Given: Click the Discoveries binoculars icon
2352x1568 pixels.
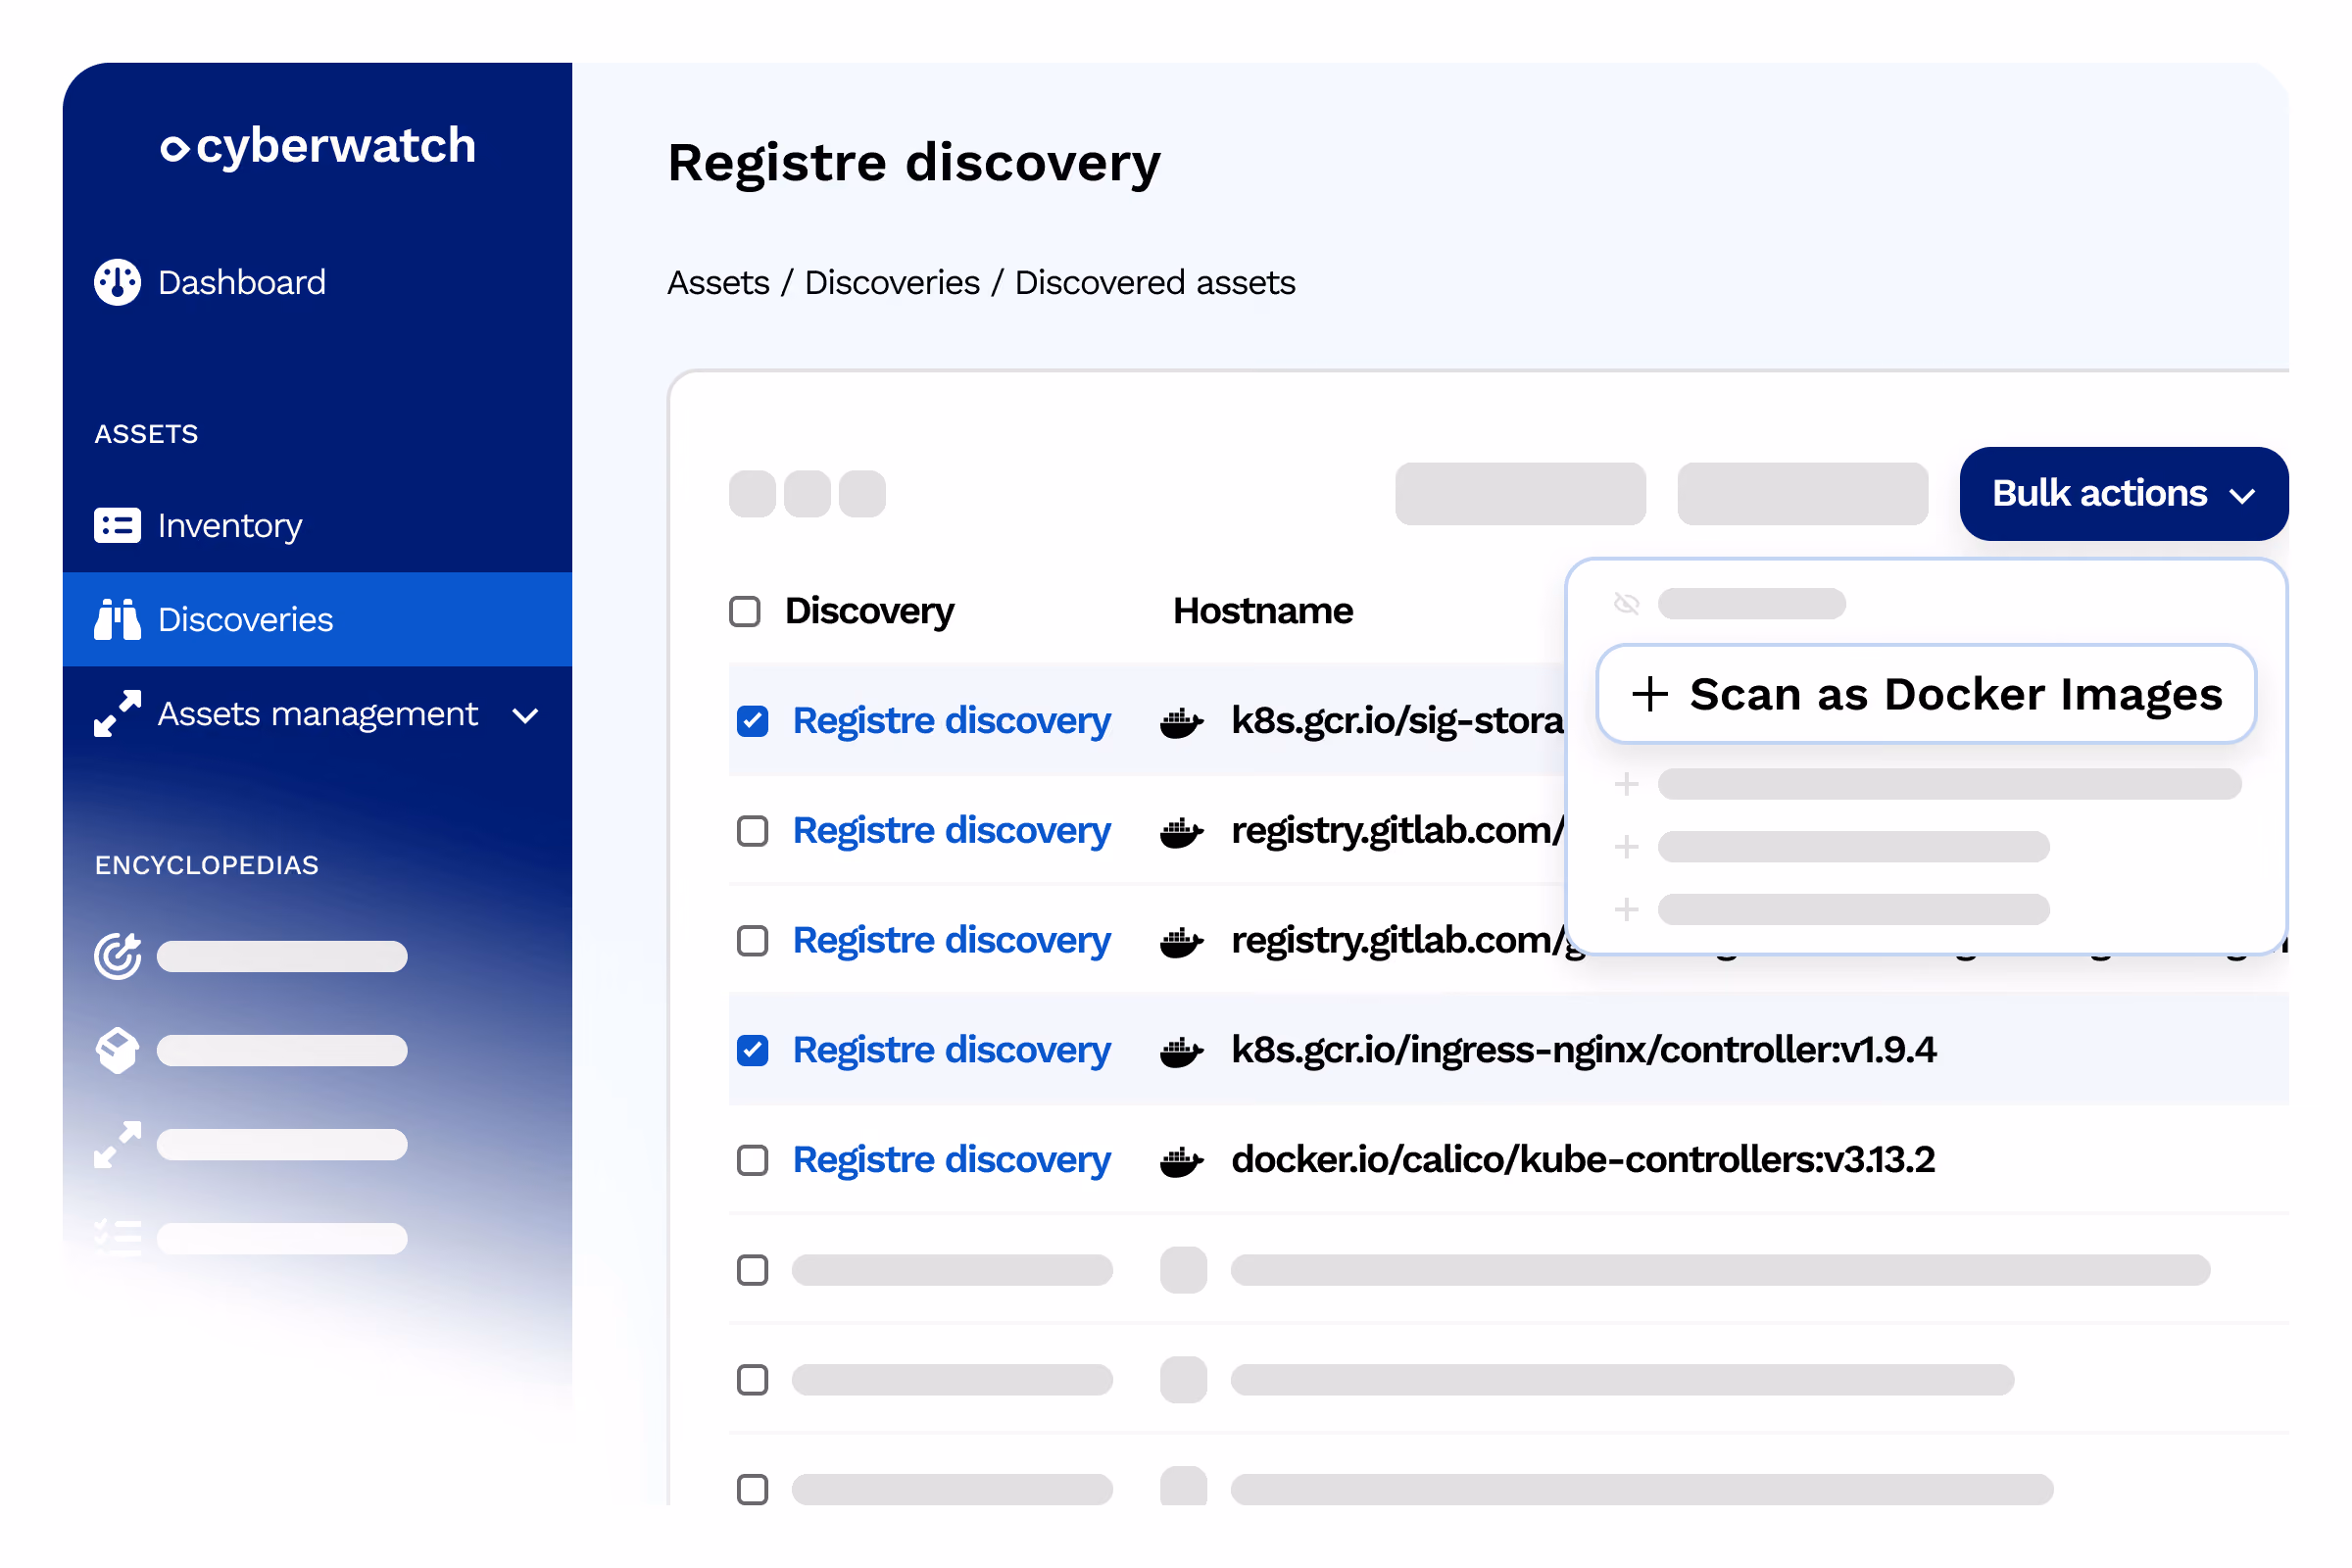Looking at the screenshot, I should coord(117,619).
